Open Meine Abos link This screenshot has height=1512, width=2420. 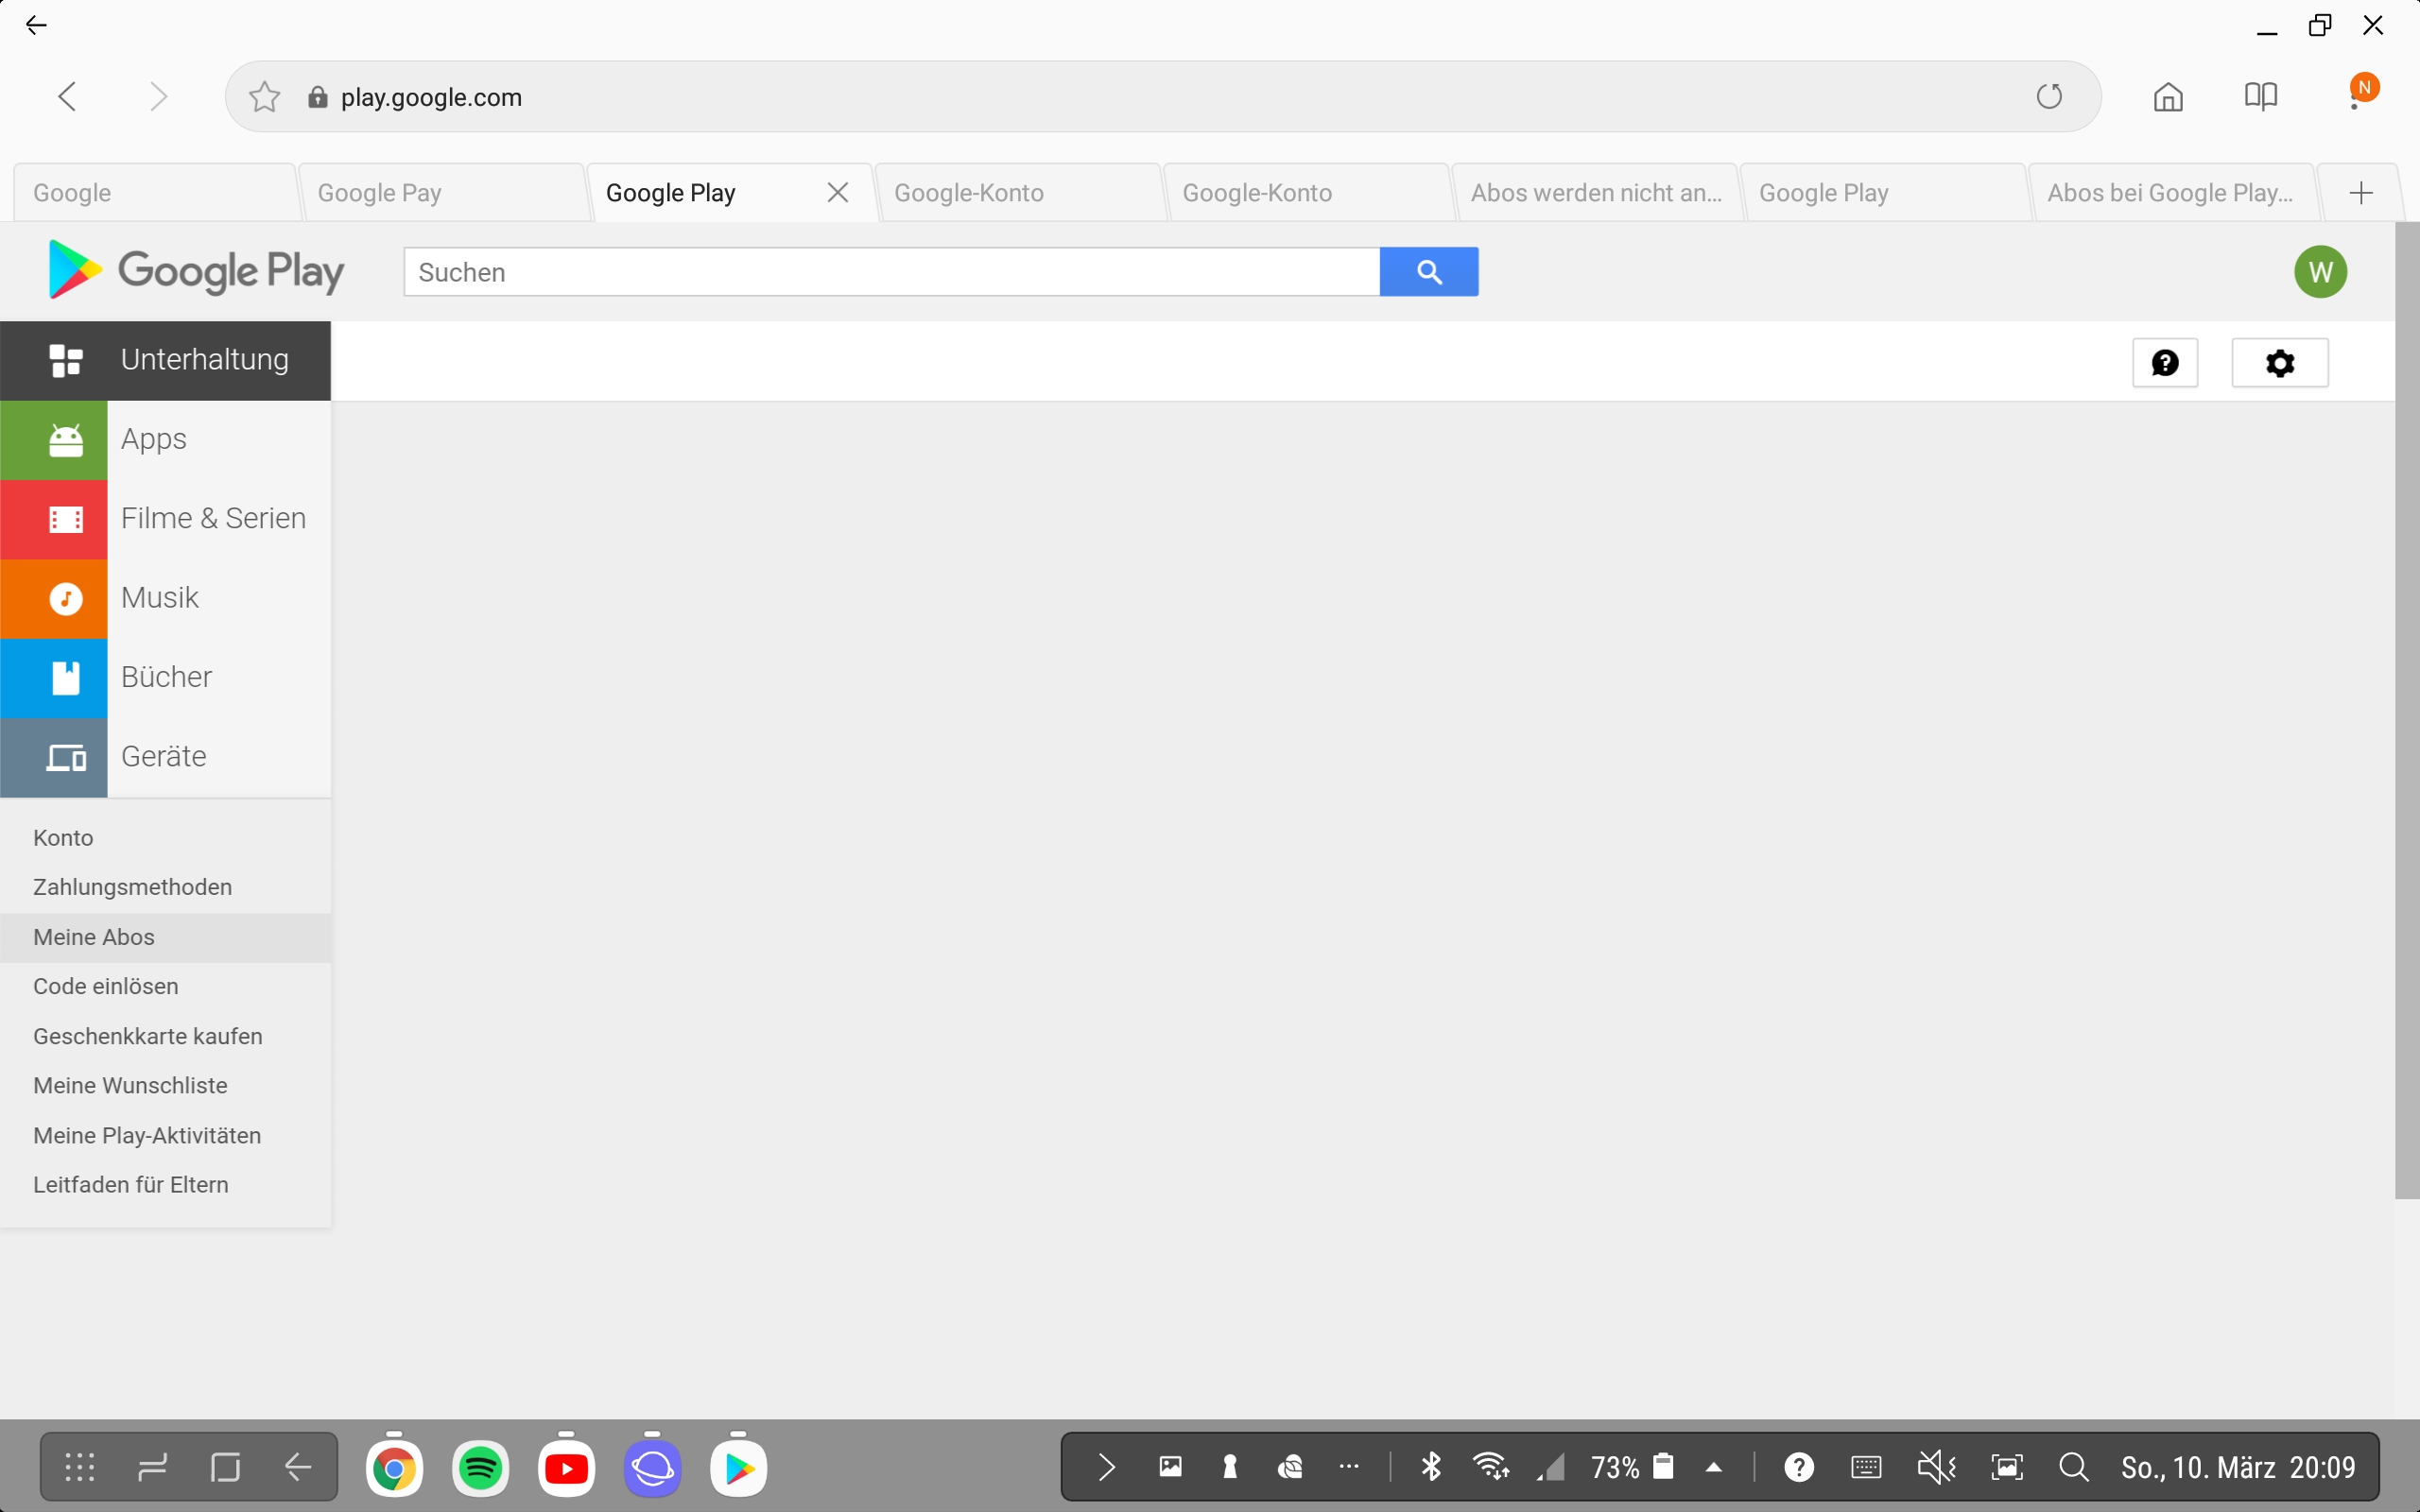point(94,937)
